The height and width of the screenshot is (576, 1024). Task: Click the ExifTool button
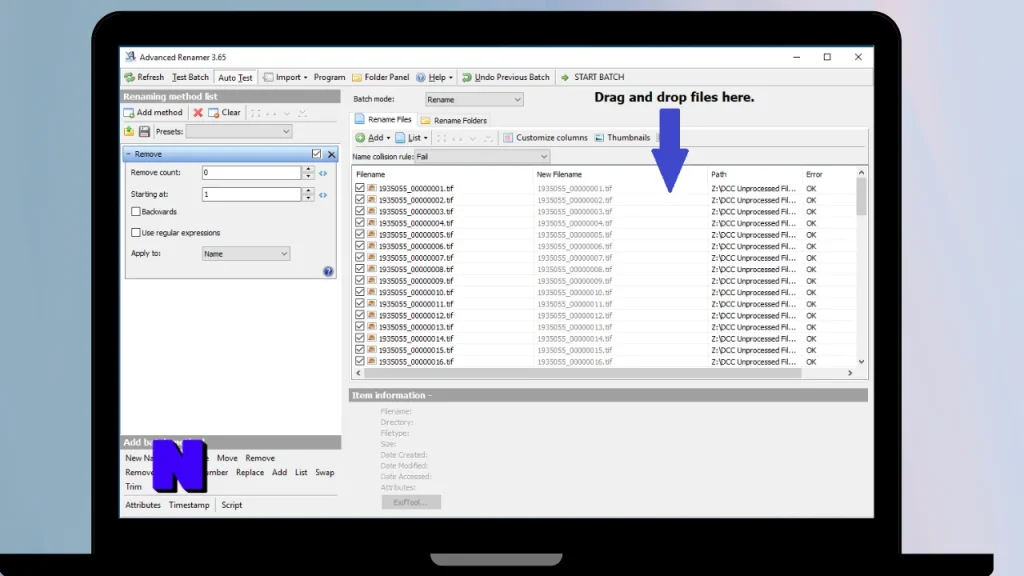pyautogui.click(x=411, y=502)
